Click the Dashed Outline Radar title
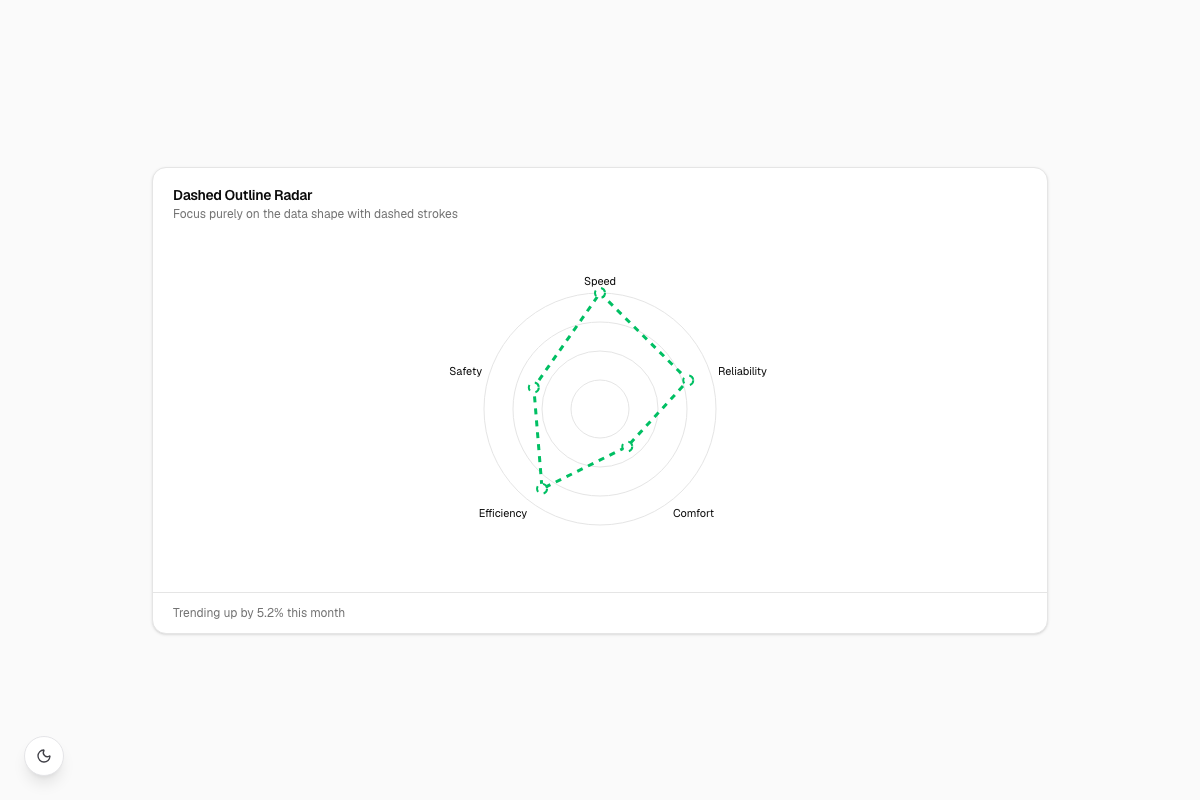The width and height of the screenshot is (1200, 800). [x=243, y=195]
